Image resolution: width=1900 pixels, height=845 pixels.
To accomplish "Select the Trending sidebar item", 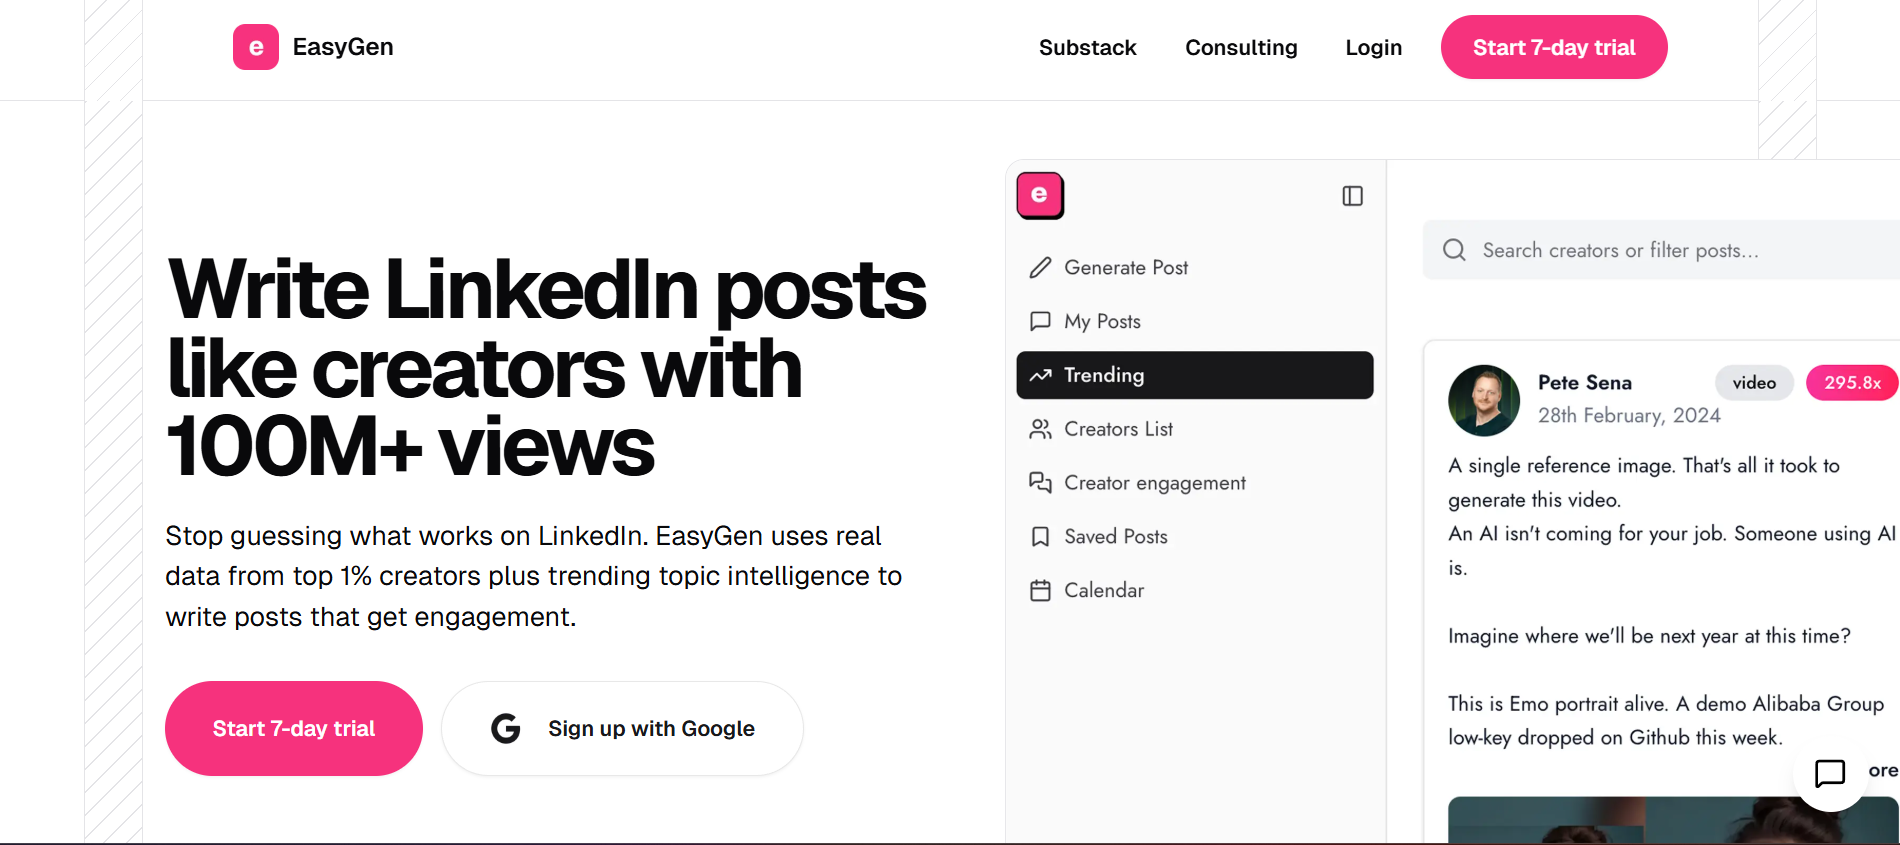I will point(1195,375).
